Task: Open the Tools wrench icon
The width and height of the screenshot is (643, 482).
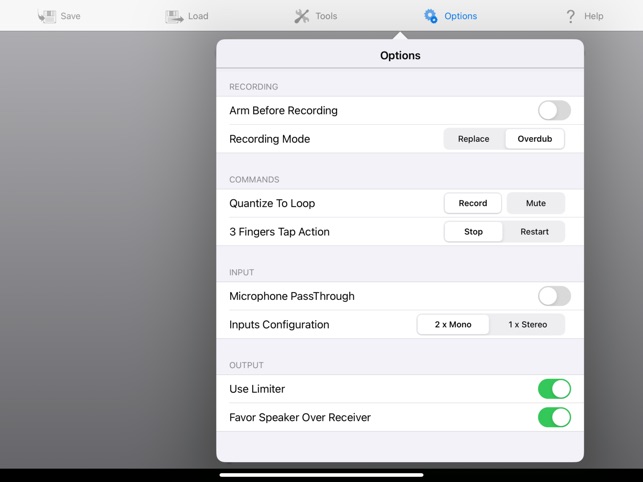Action: pos(302,16)
